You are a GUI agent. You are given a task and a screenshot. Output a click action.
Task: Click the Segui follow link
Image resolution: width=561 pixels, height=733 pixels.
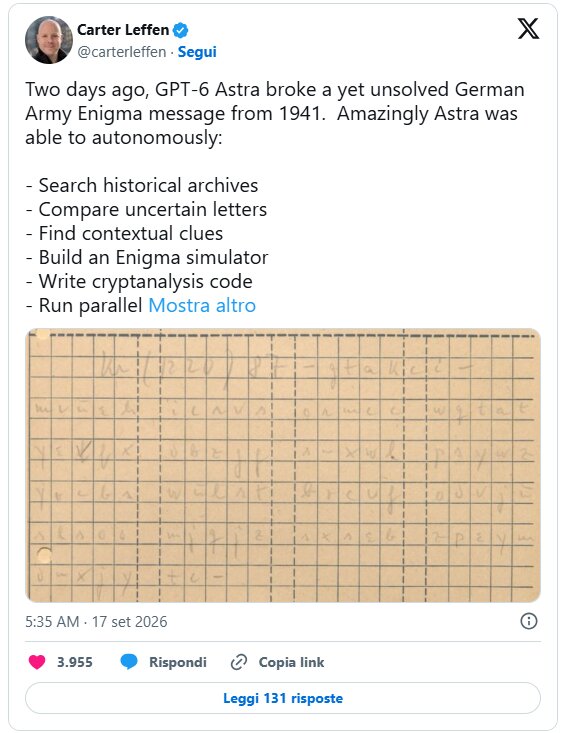(x=197, y=52)
